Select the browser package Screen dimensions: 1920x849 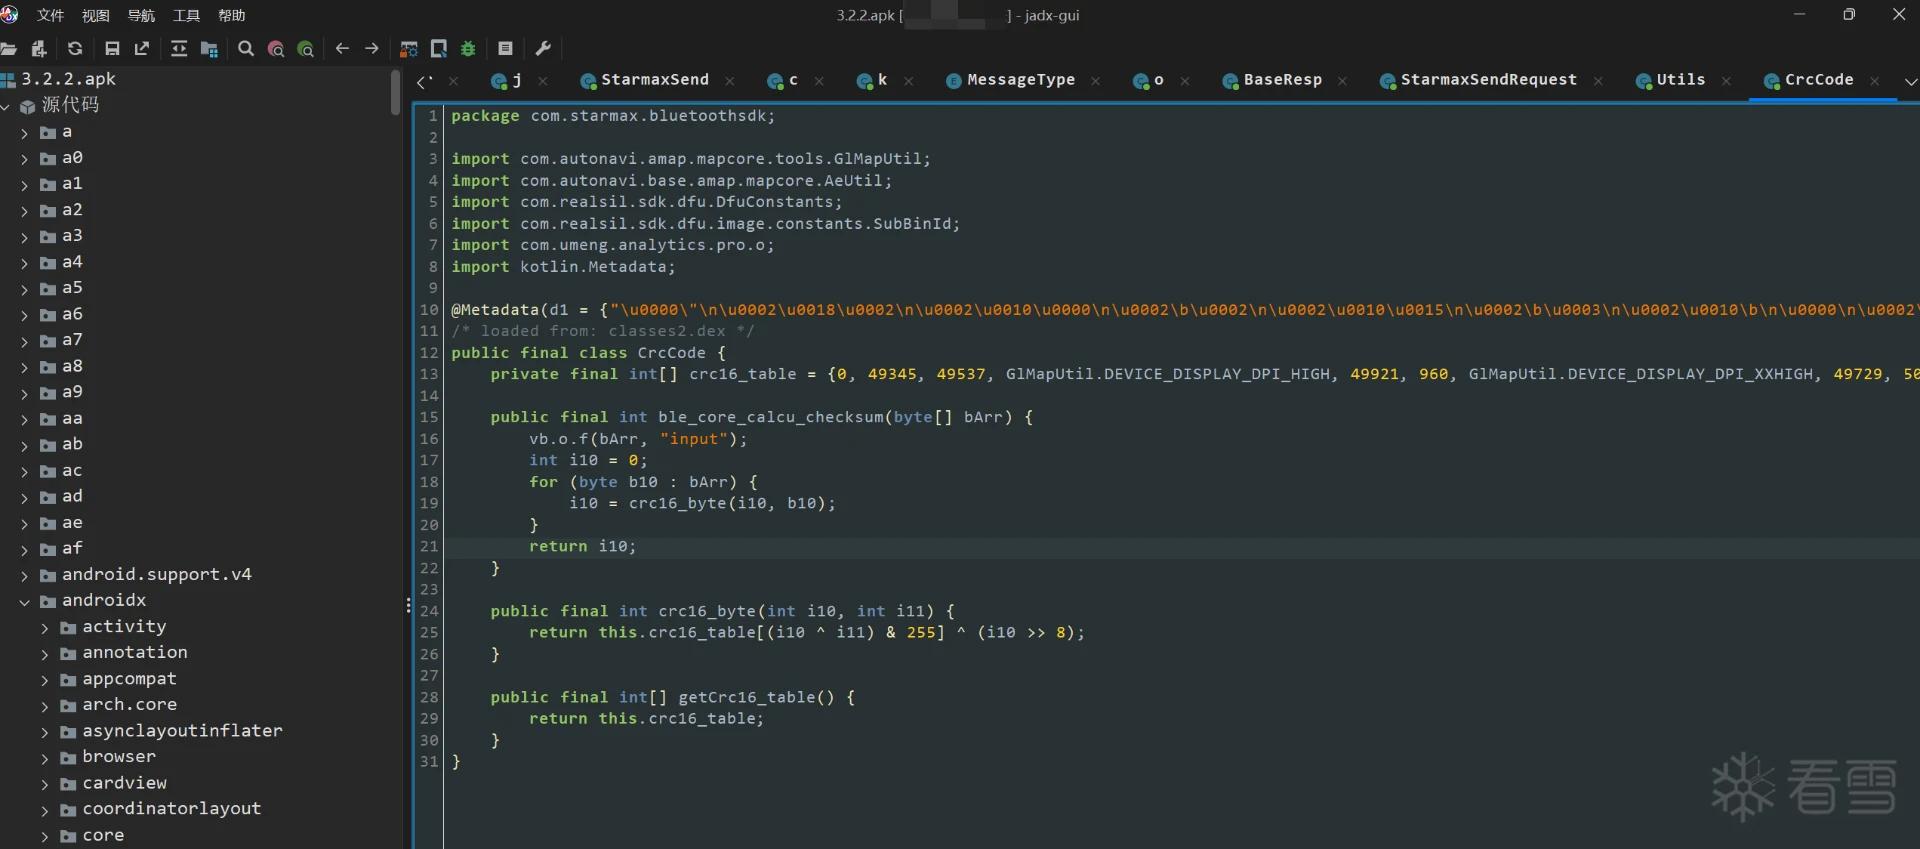tap(119, 757)
